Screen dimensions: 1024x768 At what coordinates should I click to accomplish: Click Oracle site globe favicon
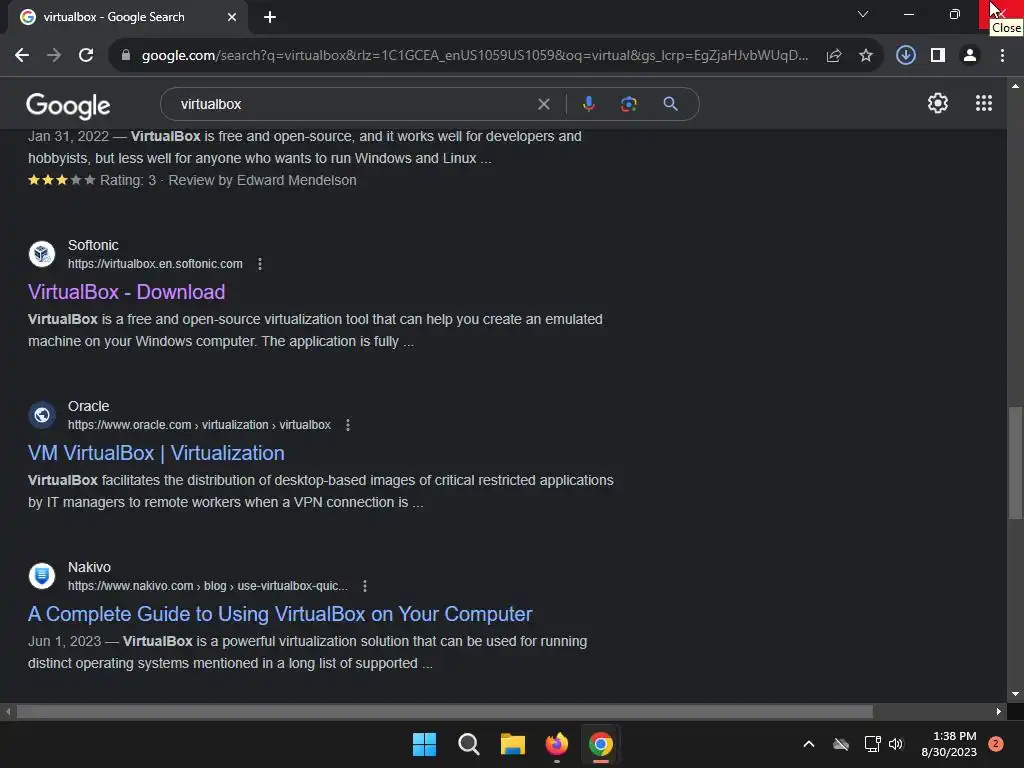pos(42,415)
